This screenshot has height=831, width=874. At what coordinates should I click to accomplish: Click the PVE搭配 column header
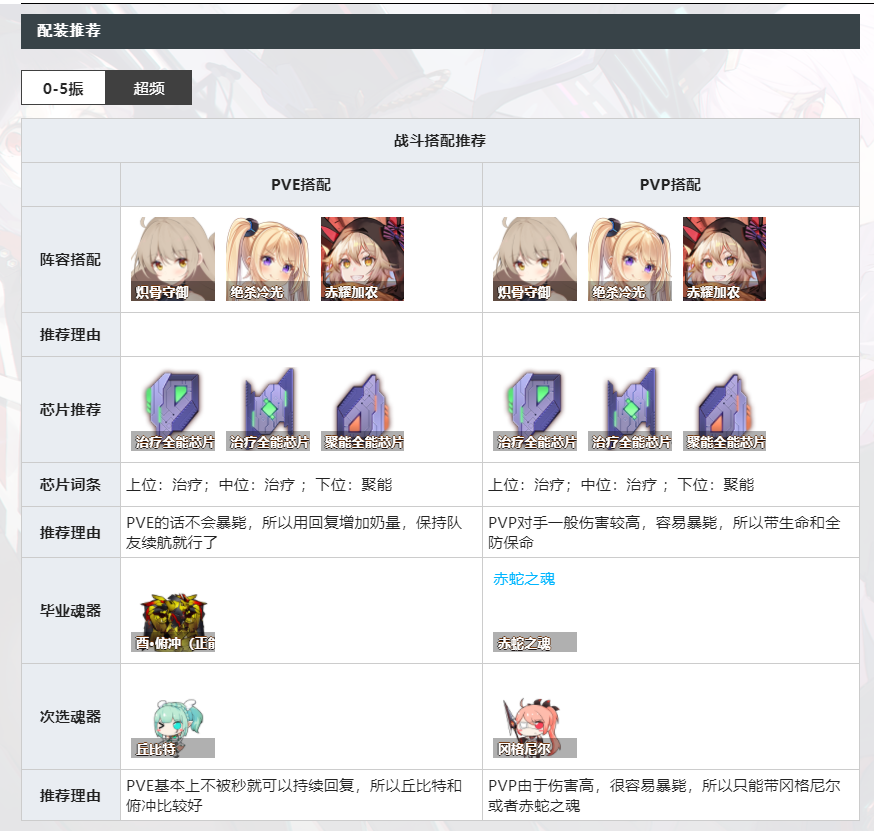point(301,184)
